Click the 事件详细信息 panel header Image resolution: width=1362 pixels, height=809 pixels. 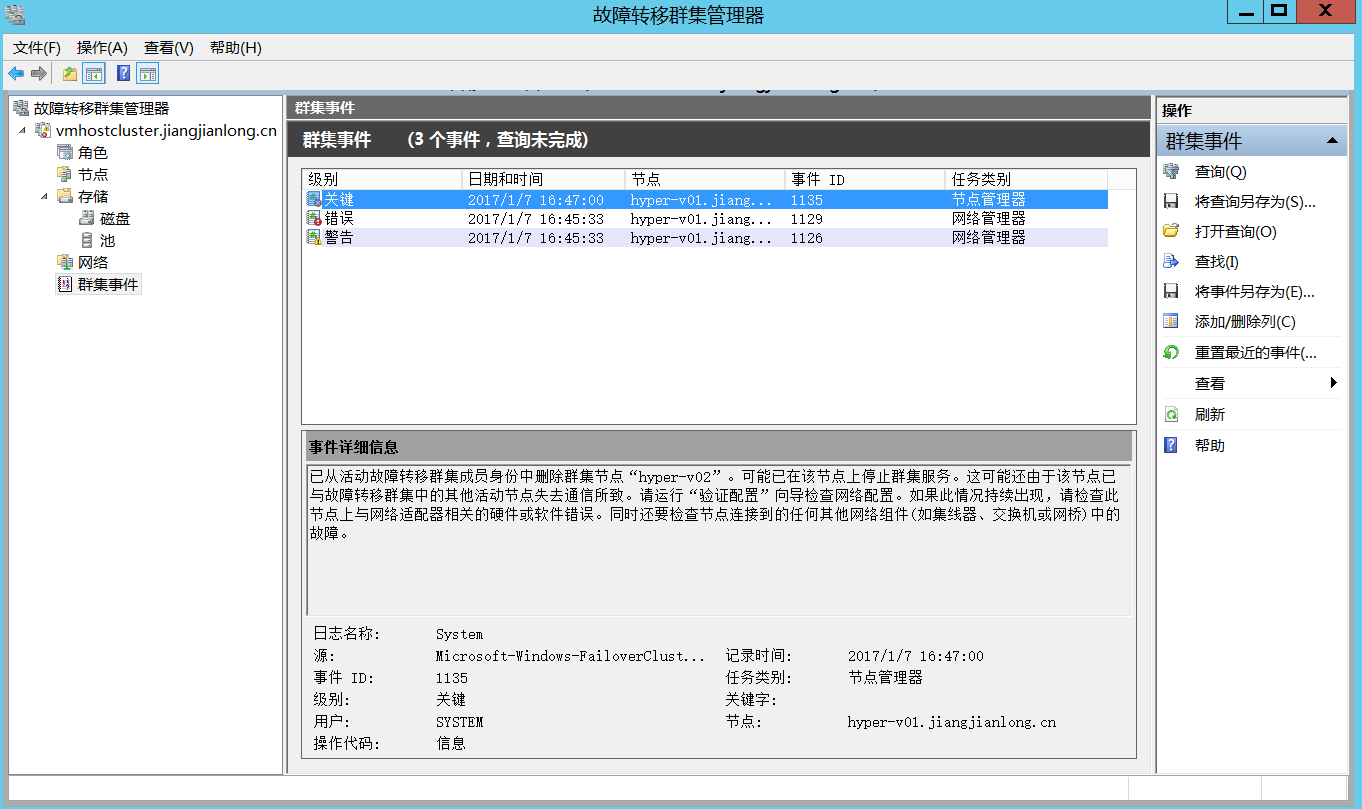point(718,446)
